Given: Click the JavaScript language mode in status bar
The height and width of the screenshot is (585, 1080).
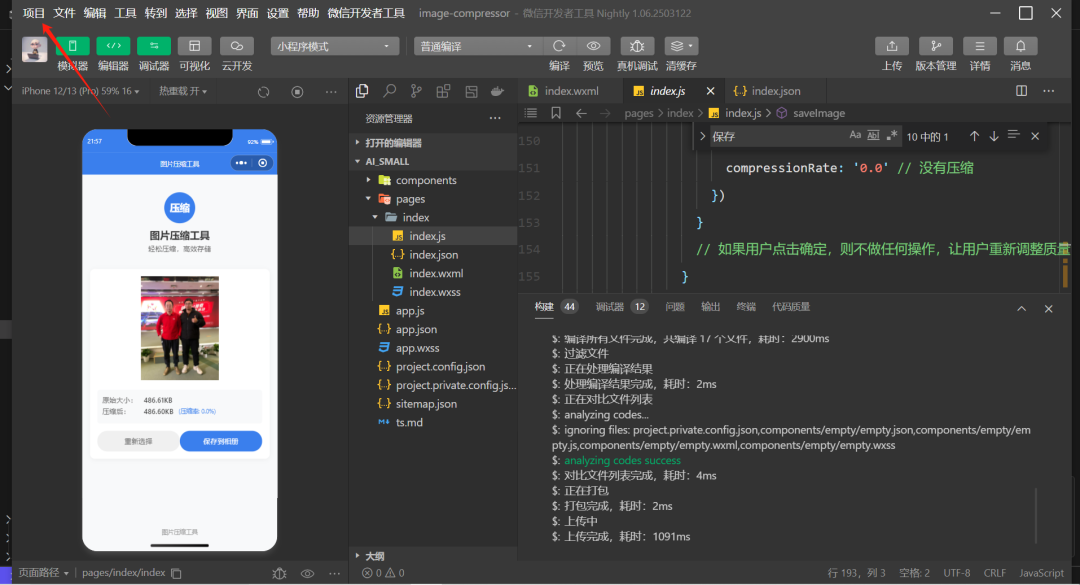Looking at the screenshot, I should (x=1041, y=573).
